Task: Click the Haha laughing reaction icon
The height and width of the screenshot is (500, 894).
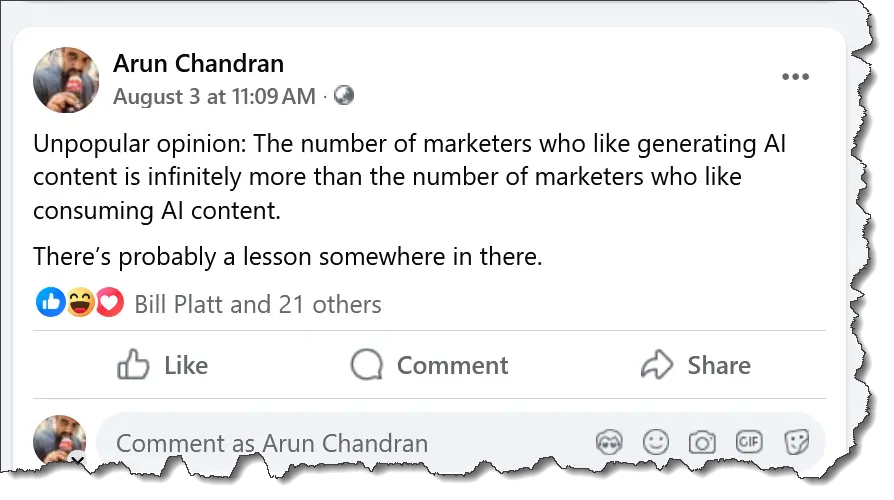Action: click(x=80, y=303)
